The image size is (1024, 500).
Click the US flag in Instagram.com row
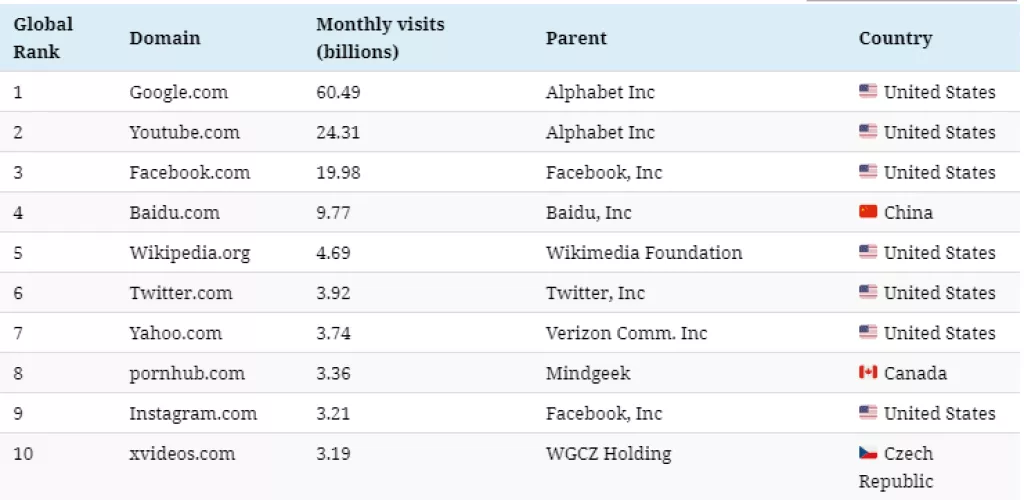point(868,413)
